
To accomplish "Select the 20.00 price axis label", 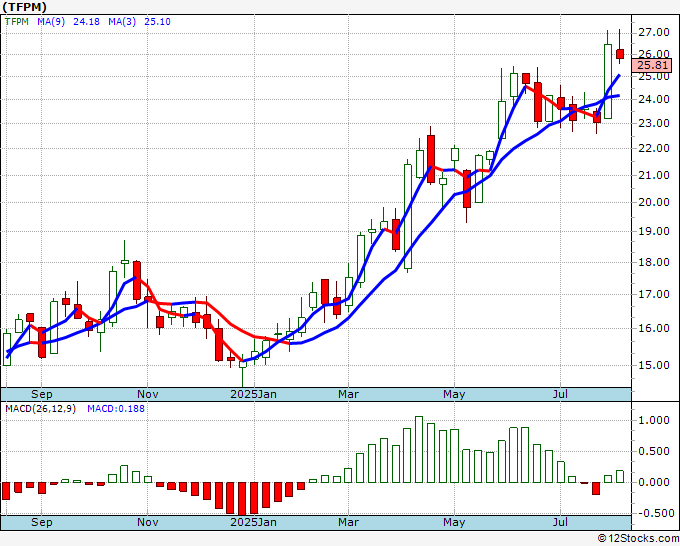I will (654, 202).
